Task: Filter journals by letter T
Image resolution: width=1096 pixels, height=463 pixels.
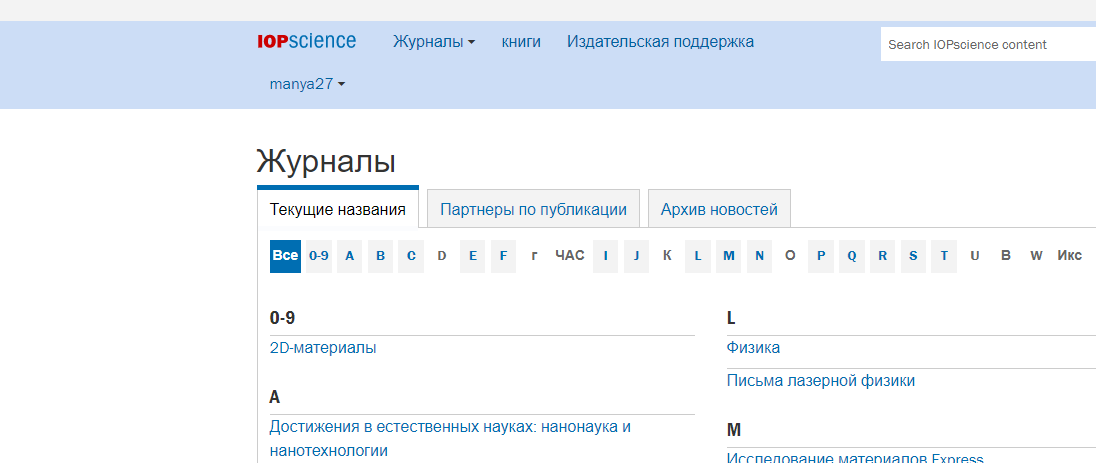Action: pos(944,256)
